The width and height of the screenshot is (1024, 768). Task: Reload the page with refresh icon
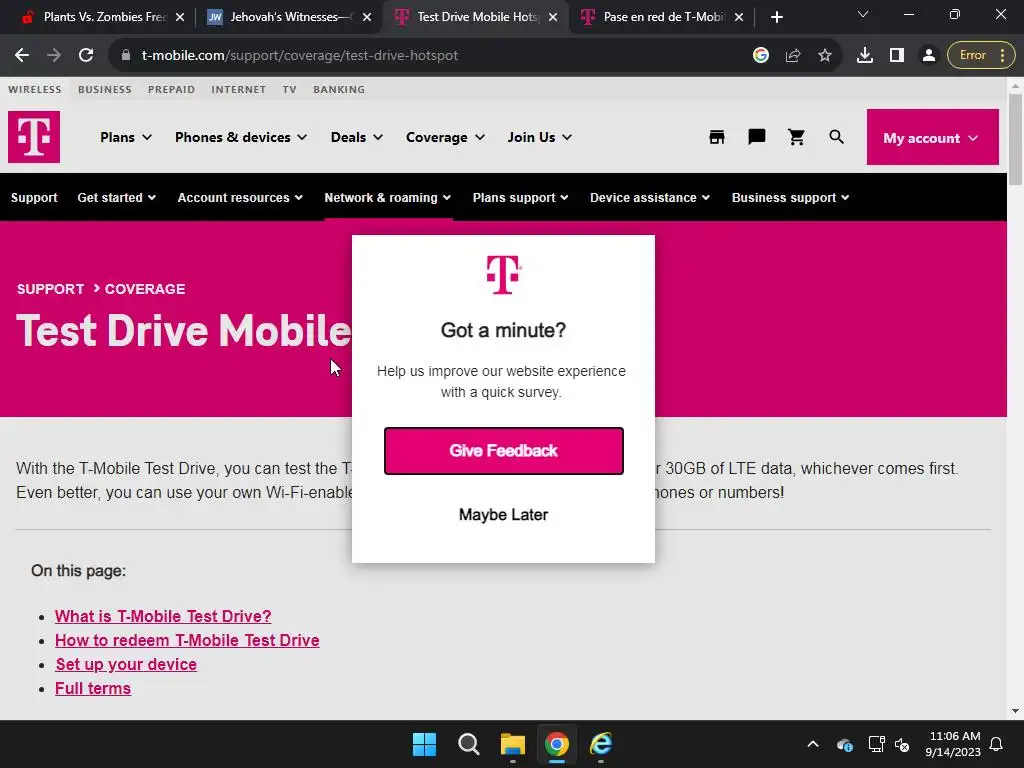pyautogui.click(x=86, y=56)
